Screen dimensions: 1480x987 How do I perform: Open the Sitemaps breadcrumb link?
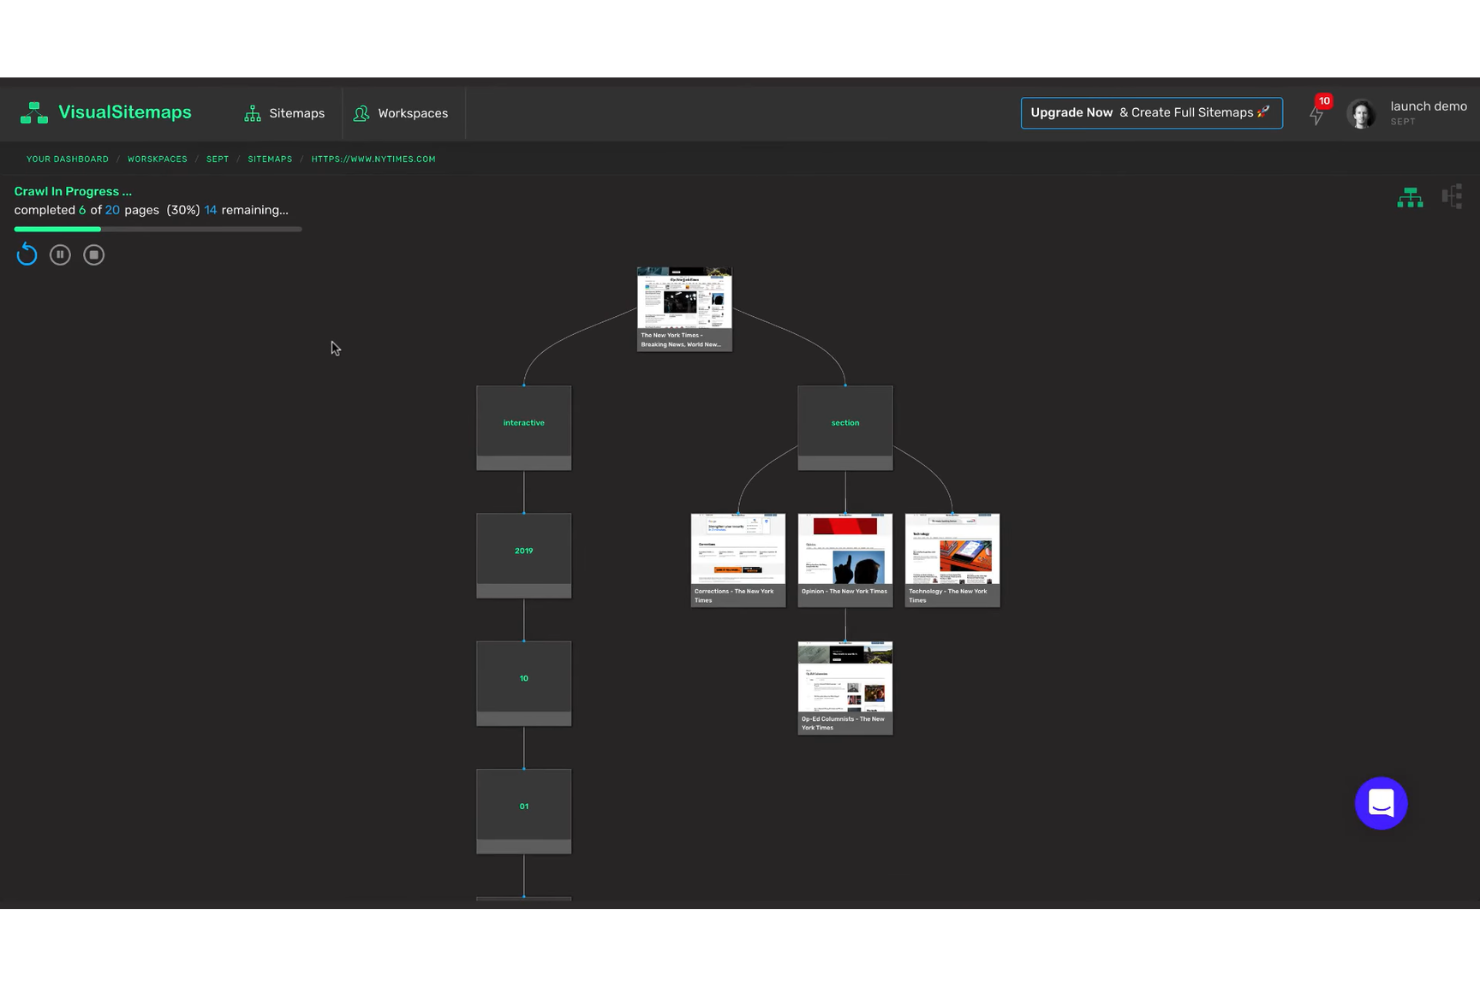point(270,159)
